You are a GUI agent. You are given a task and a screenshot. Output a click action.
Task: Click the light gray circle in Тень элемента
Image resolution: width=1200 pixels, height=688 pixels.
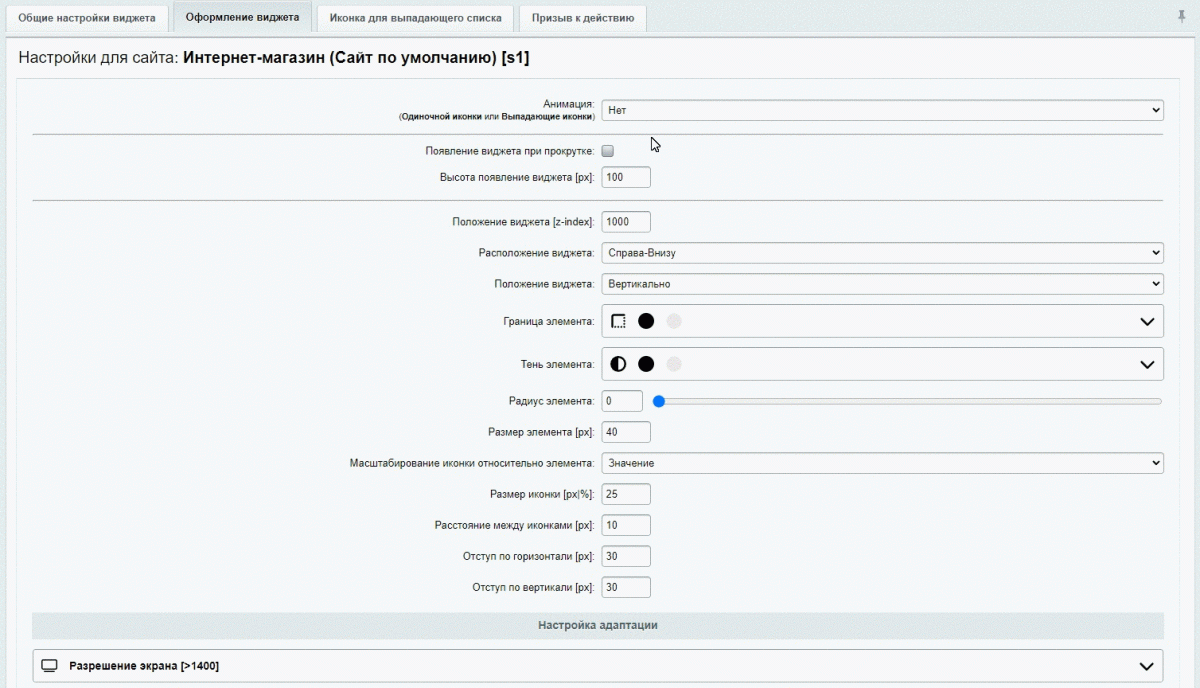(674, 364)
